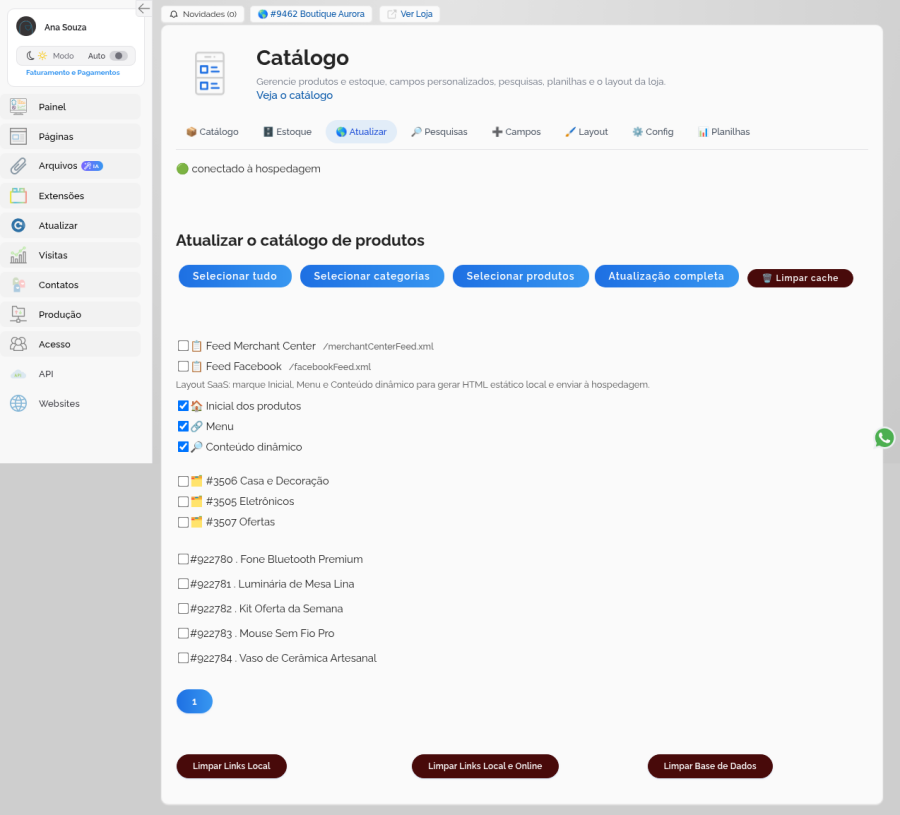
Task: Toggle the Auto mode switch
Action: pos(119,56)
